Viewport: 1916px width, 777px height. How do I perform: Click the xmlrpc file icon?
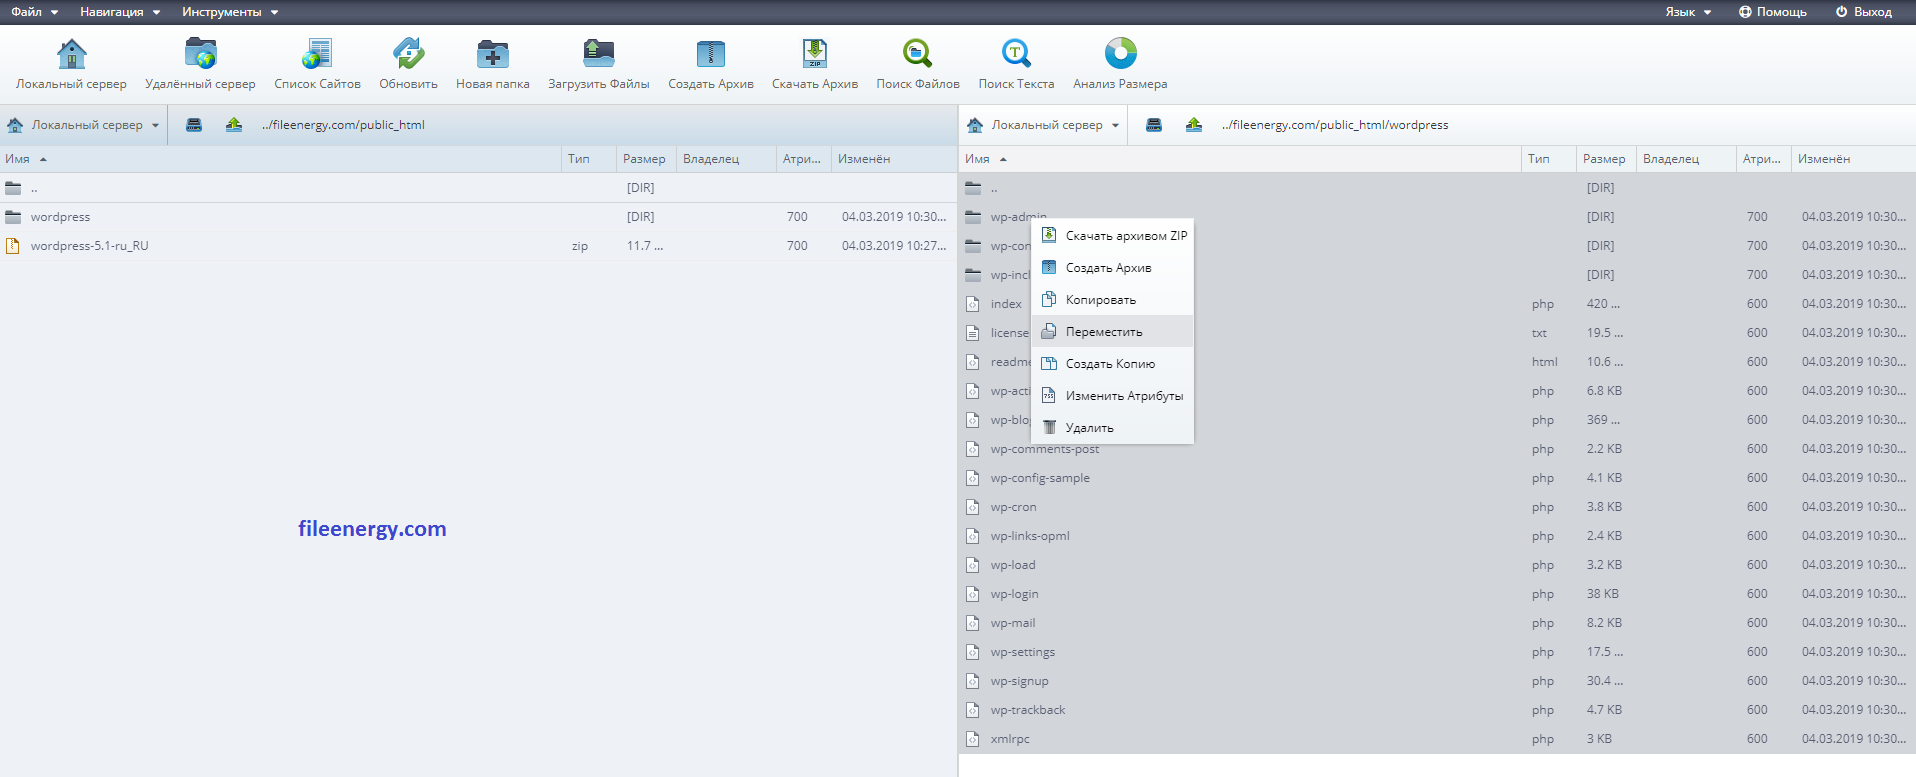973,739
